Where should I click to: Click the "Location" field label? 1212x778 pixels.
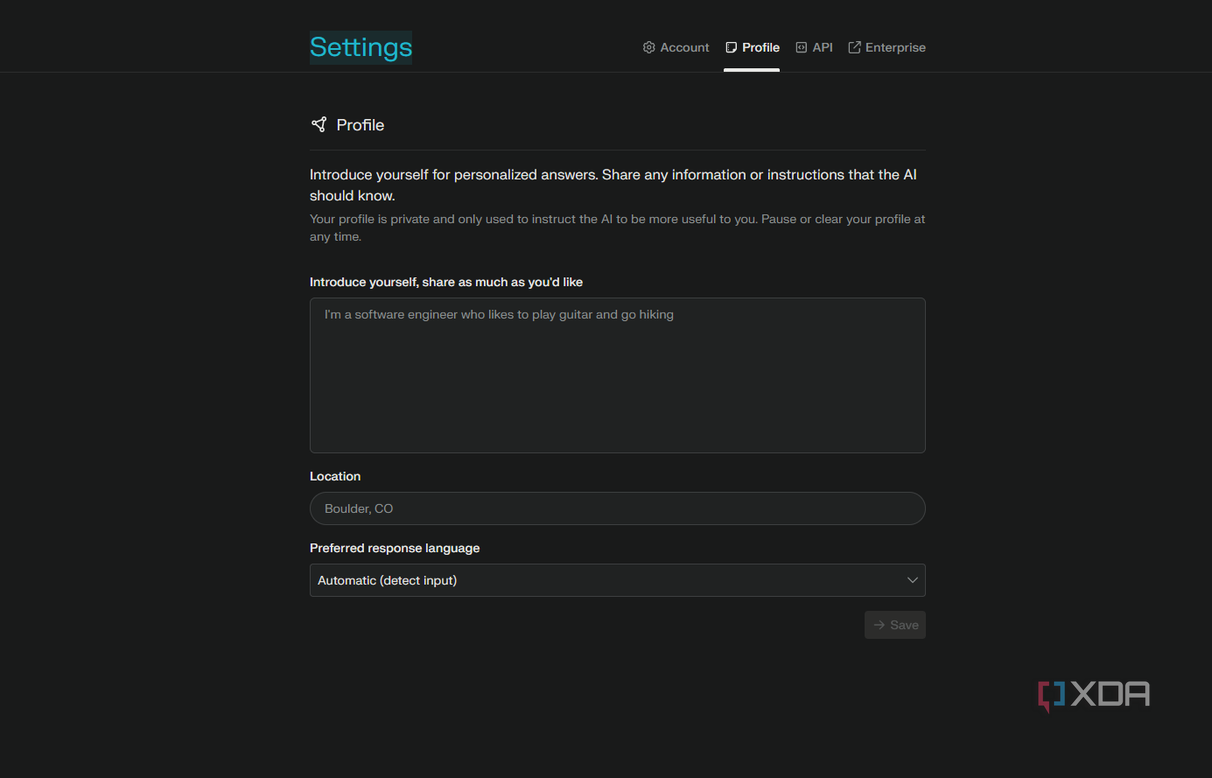click(x=335, y=476)
